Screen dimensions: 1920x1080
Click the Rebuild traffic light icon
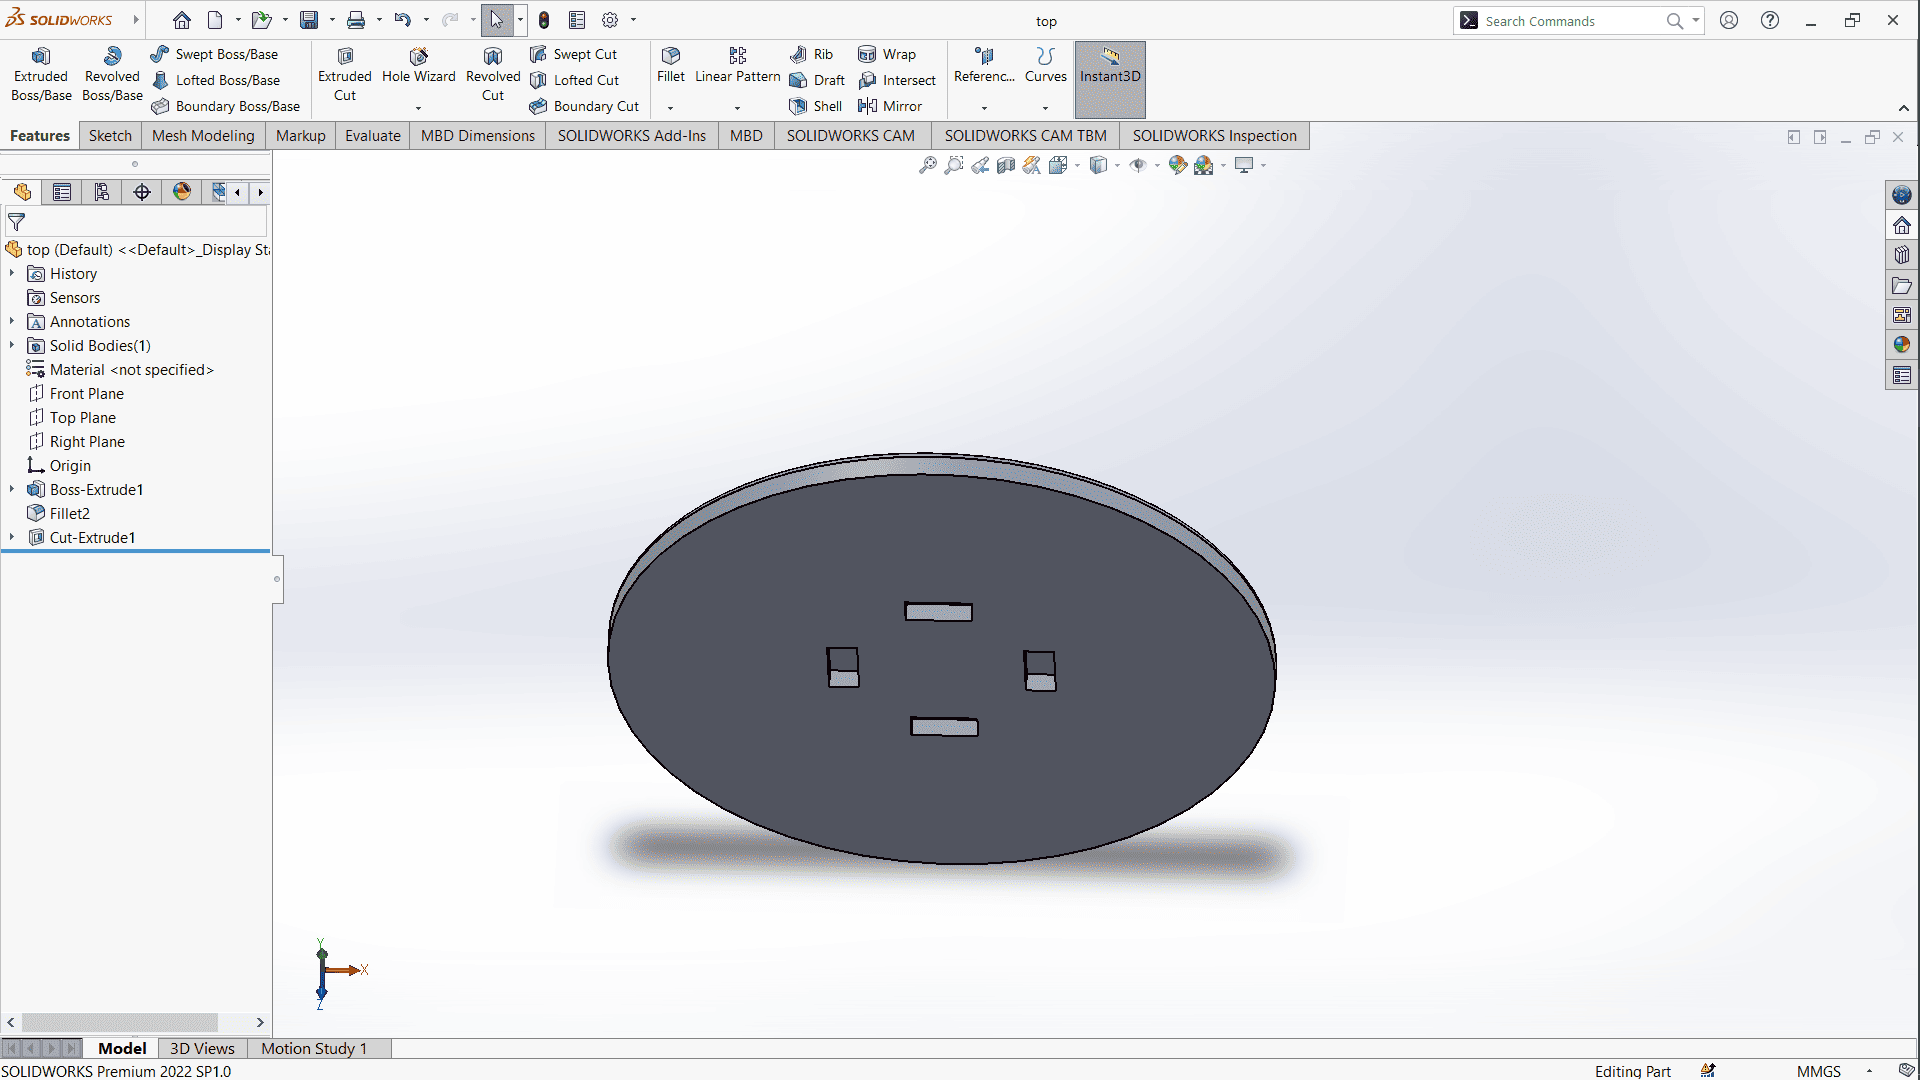click(x=544, y=20)
